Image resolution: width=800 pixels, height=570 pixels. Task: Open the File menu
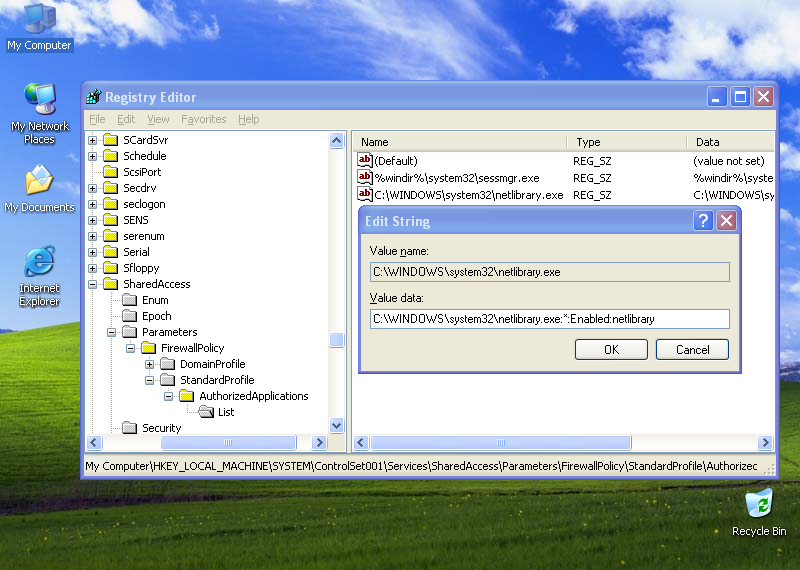pos(97,119)
